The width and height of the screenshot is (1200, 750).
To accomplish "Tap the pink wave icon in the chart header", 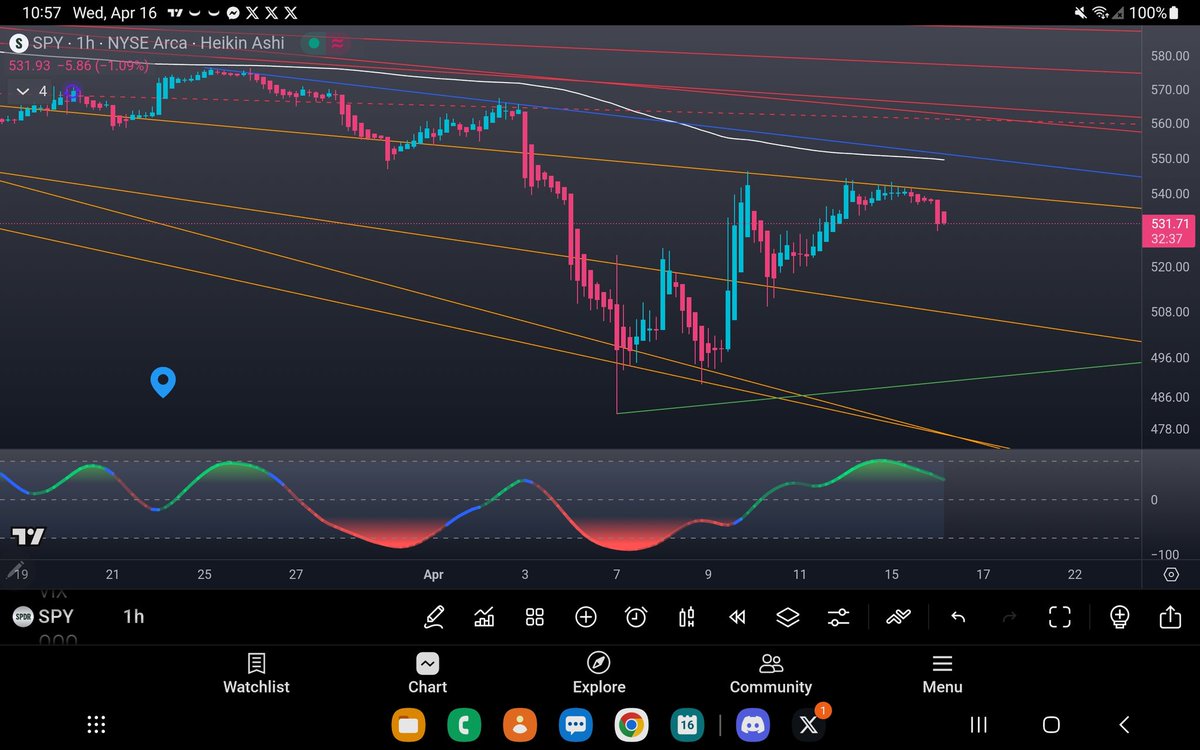I will (339, 43).
